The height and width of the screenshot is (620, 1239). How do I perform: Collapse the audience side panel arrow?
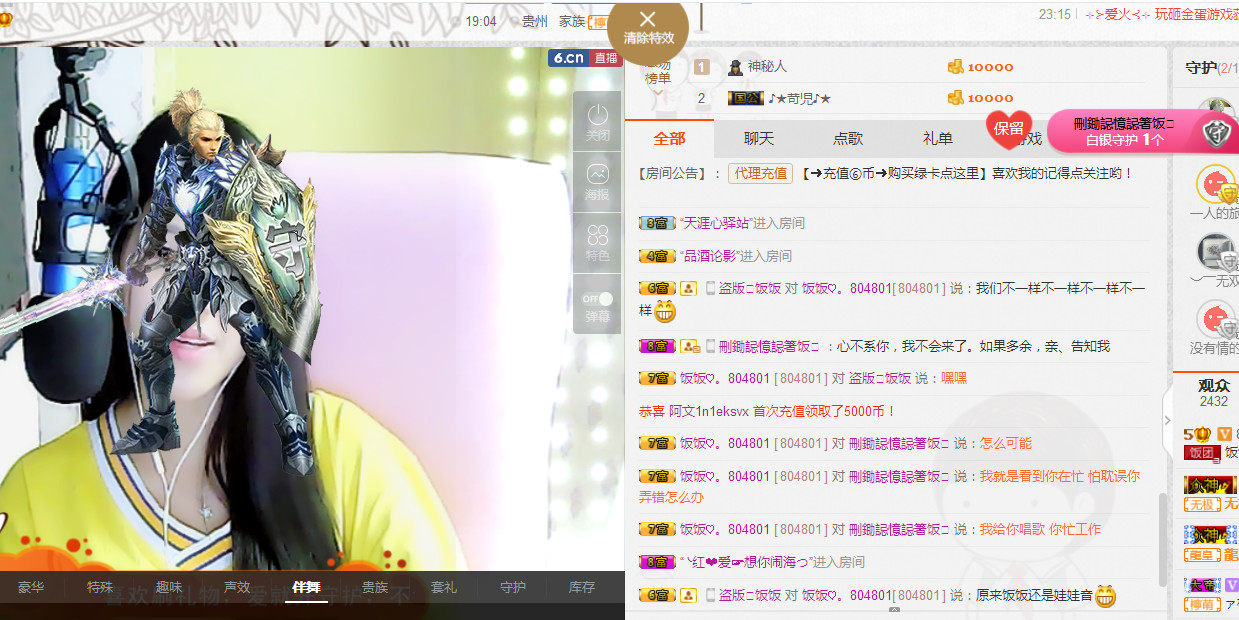pyautogui.click(x=1167, y=421)
